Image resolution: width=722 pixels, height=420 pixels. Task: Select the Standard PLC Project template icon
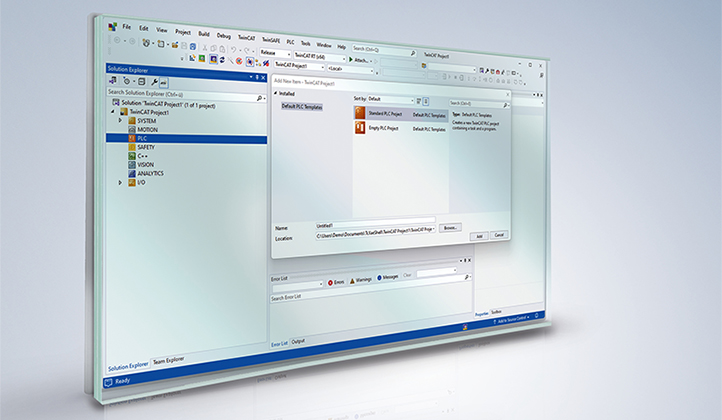click(x=360, y=114)
